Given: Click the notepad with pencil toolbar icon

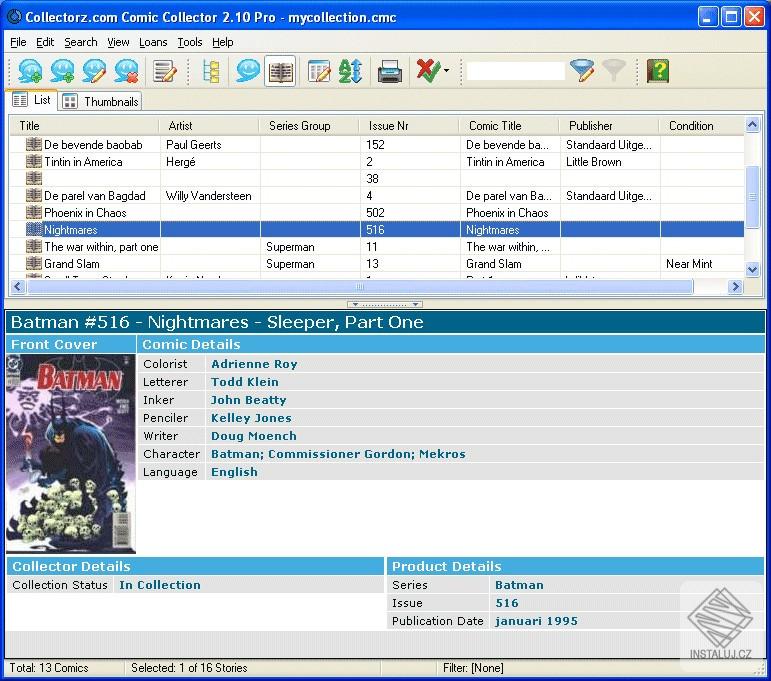Looking at the screenshot, I should pyautogui.click(x=164, y=71).
